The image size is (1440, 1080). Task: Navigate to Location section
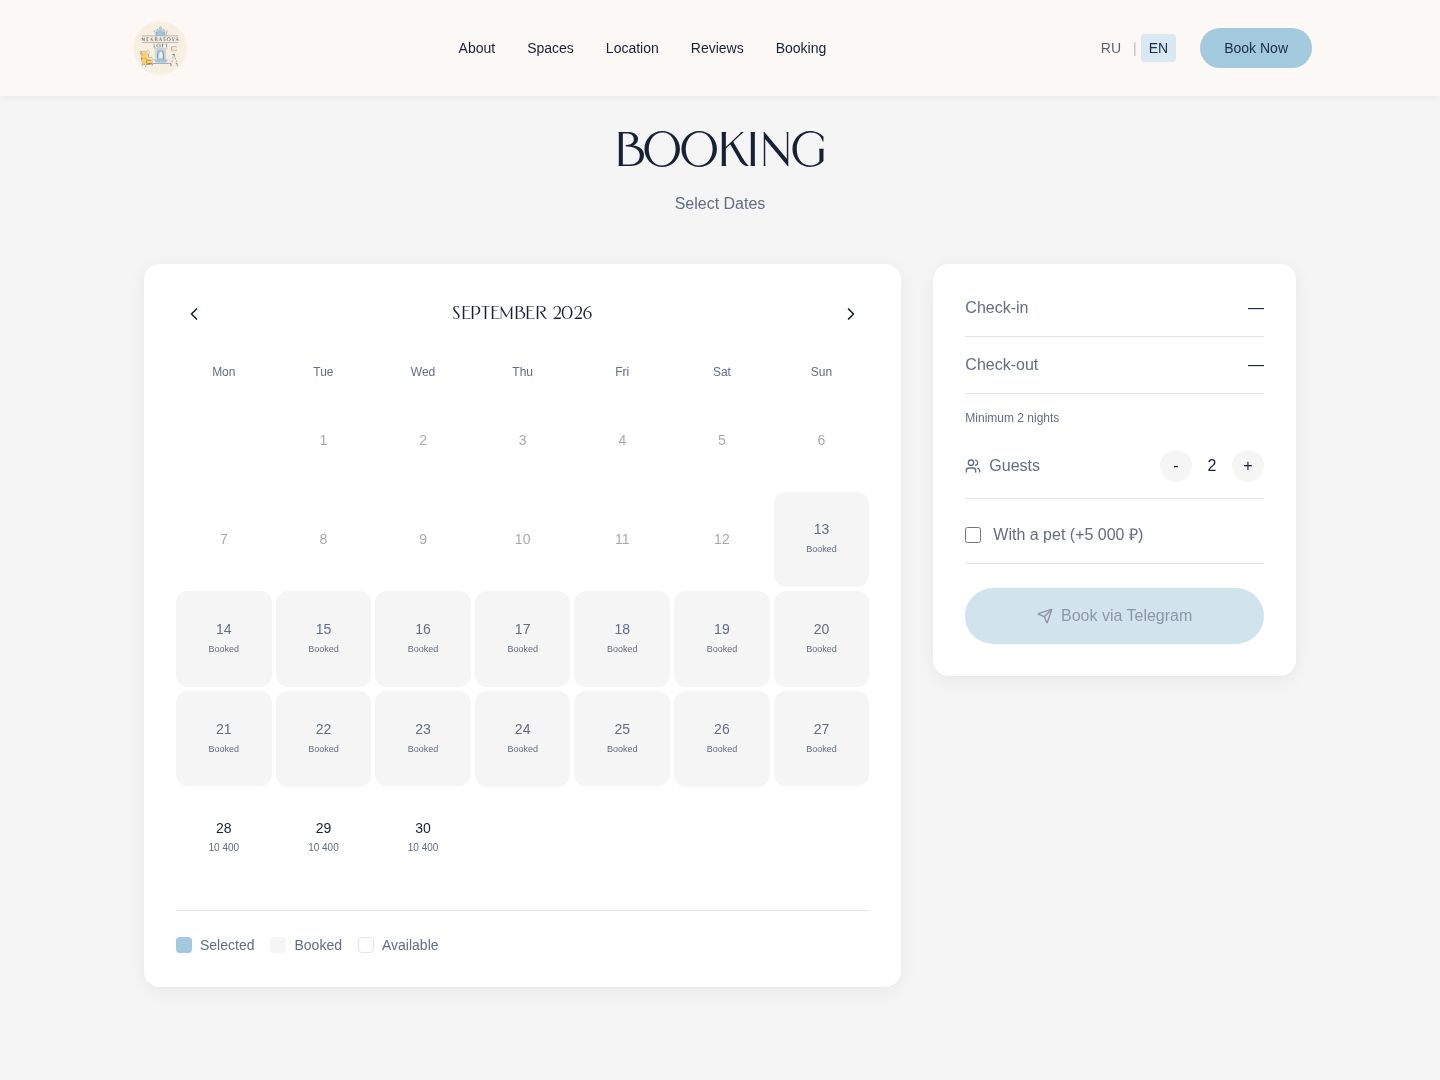tap(632, 48)
